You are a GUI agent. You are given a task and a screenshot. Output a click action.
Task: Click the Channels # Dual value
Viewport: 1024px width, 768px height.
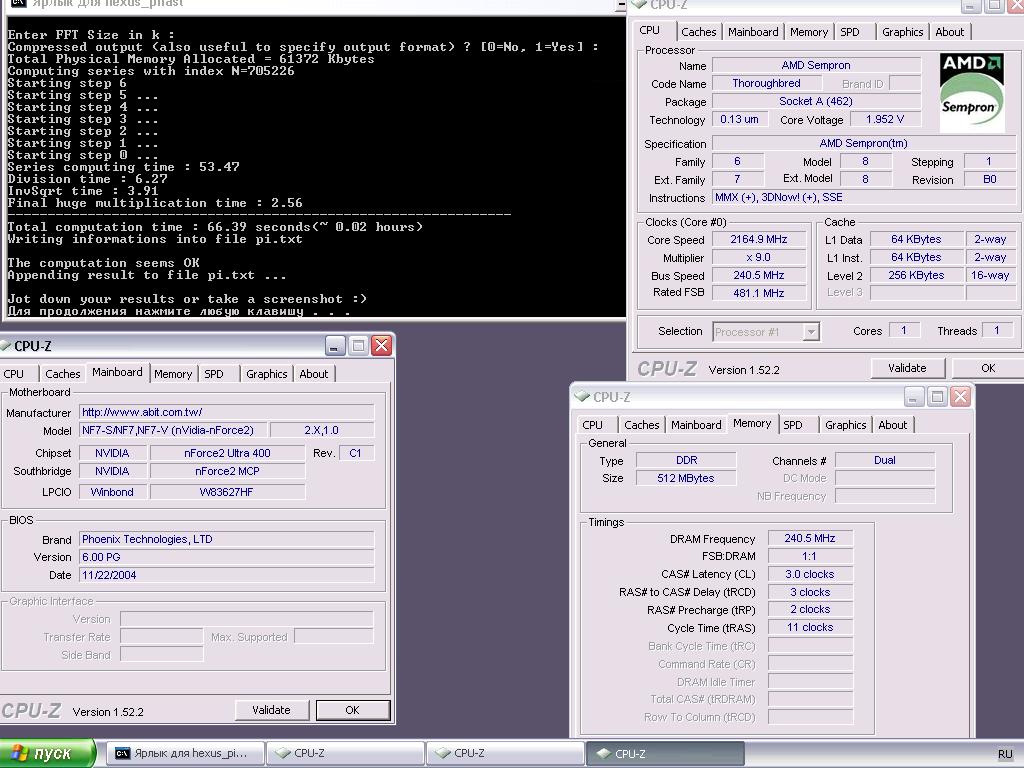pyautogui.click(x=885, y=460)
